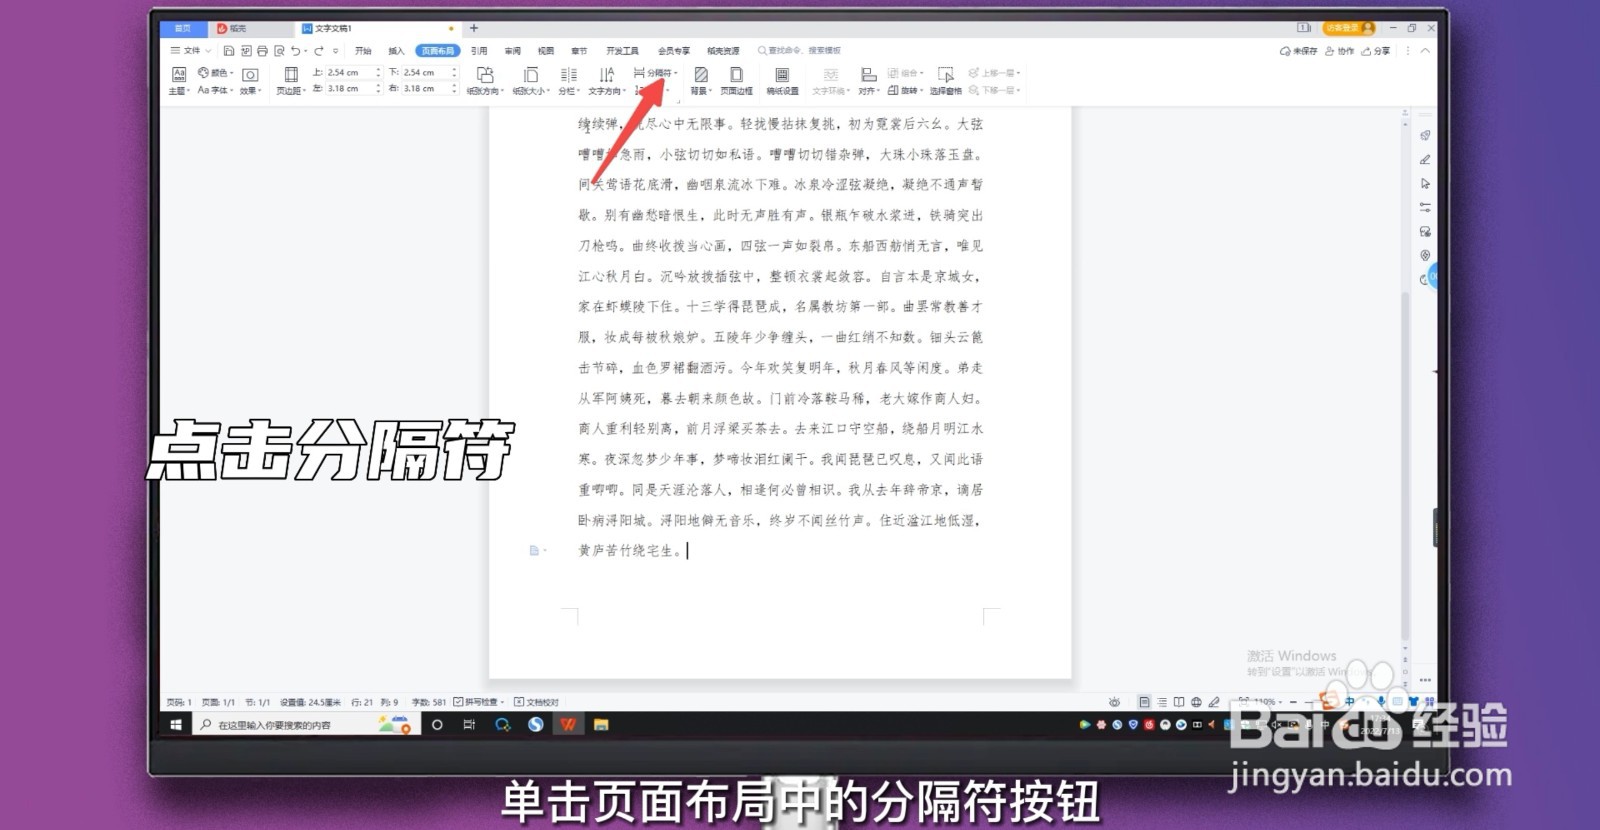
Task: Switch to the 章节 Chapter tab
Action: point(579,51)
